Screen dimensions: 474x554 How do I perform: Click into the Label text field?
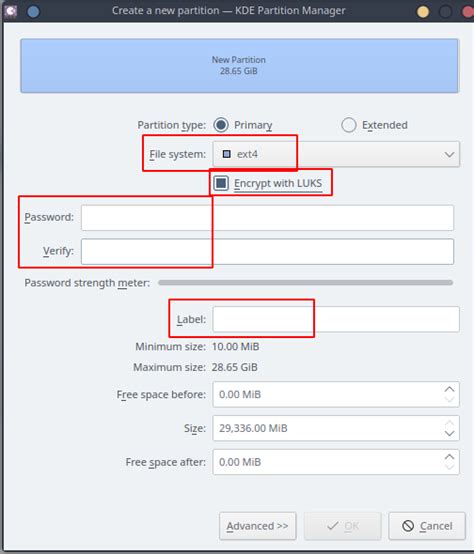tap(336, 319)
